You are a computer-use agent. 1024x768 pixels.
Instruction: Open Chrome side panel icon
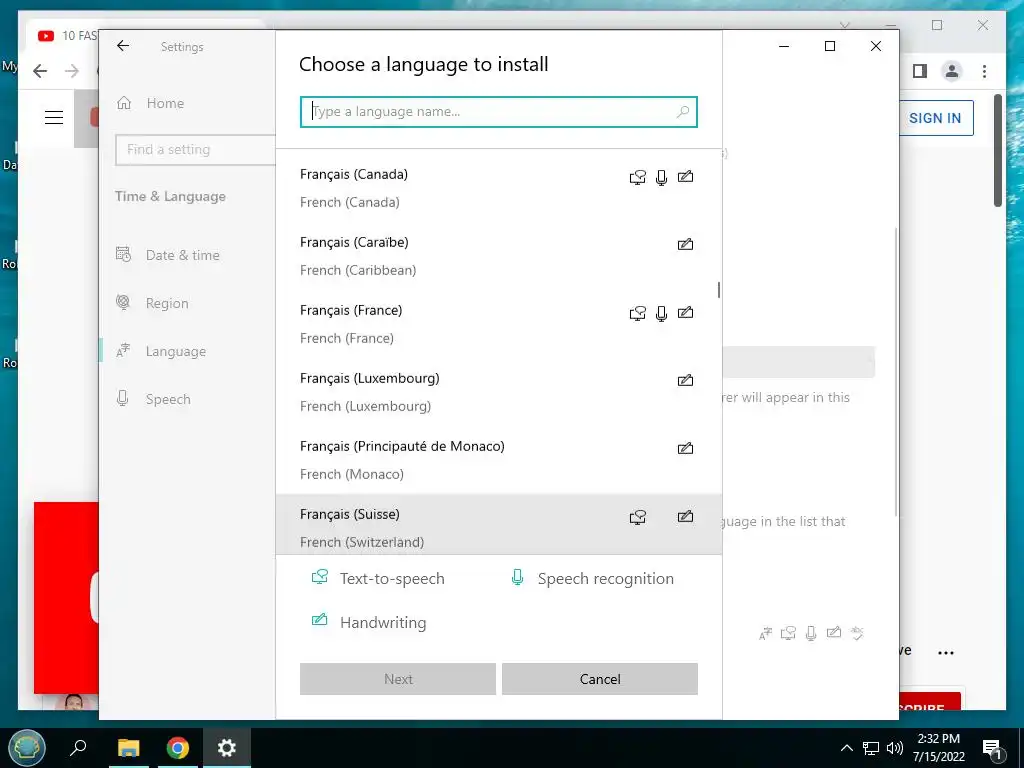[x=920, y=71]
